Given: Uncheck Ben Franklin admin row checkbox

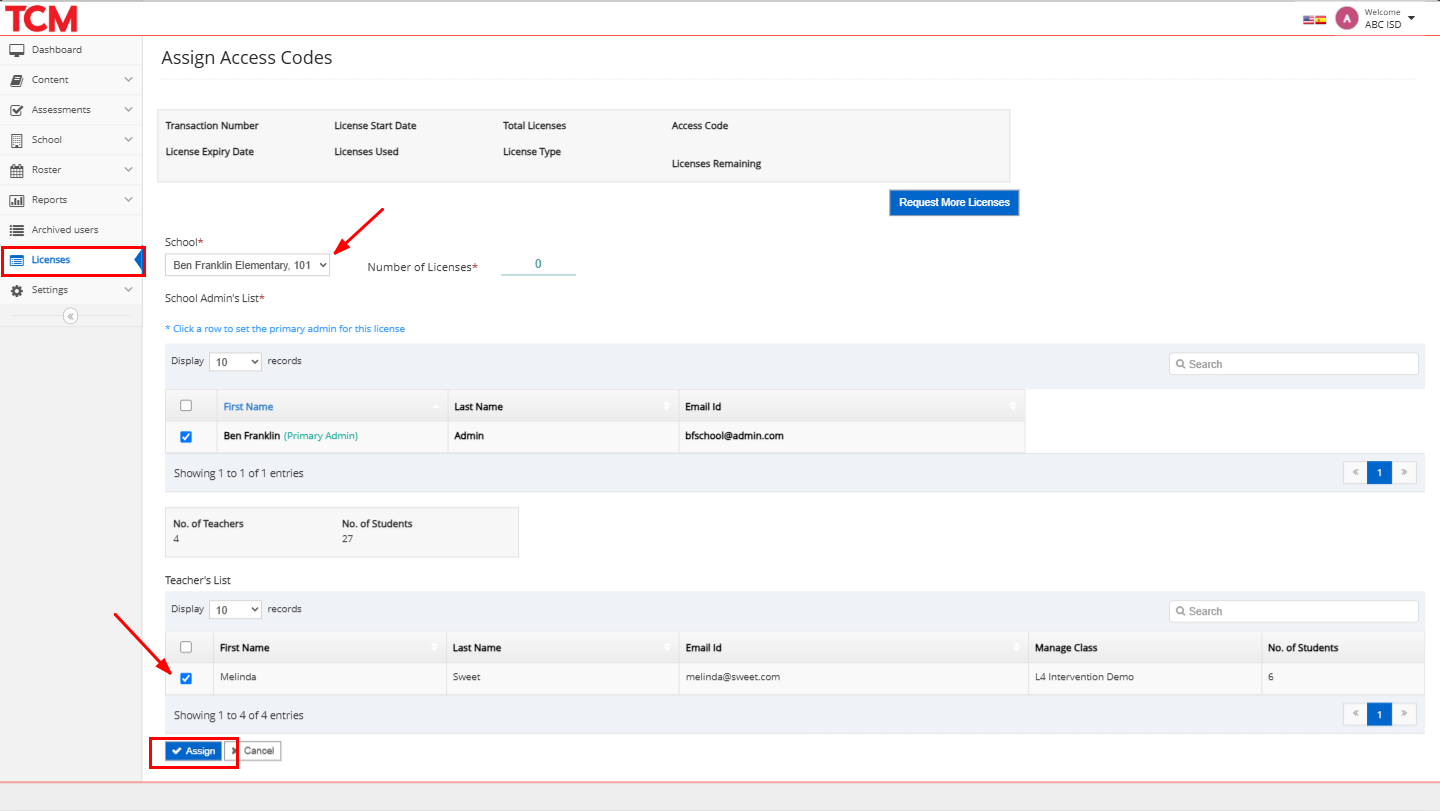Looking at the screenshot, I should click(x=186, y=437).
